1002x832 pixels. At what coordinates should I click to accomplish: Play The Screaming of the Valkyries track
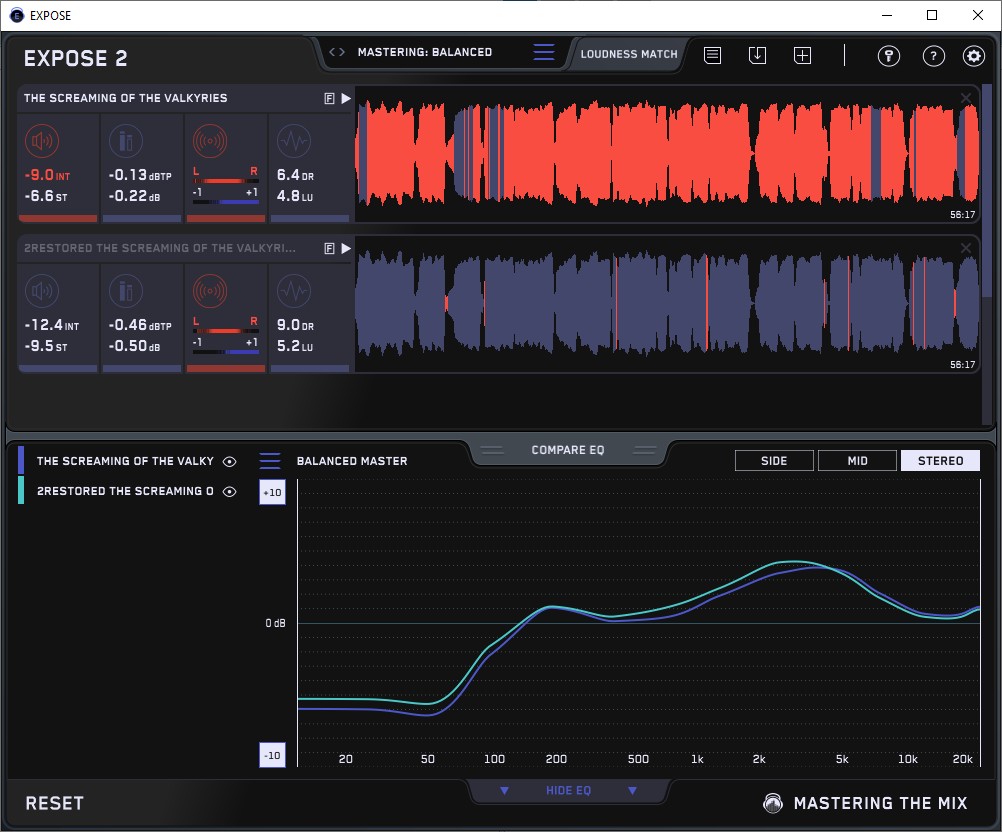(x=345, y=98)
